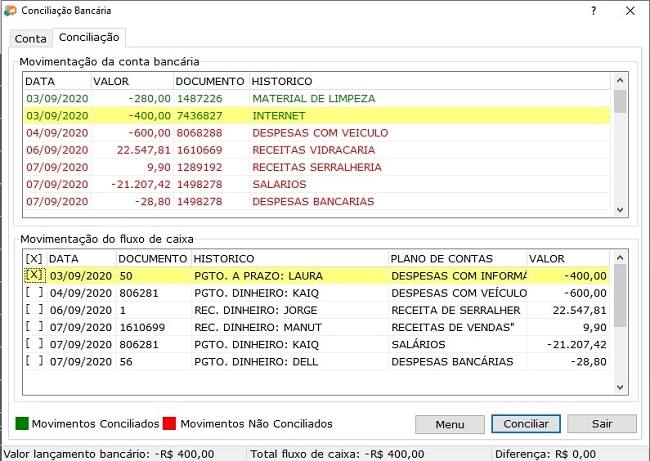Screen dimensions: 650x461
Task: Click document number 8068288
Action: (x=200, y=133)
